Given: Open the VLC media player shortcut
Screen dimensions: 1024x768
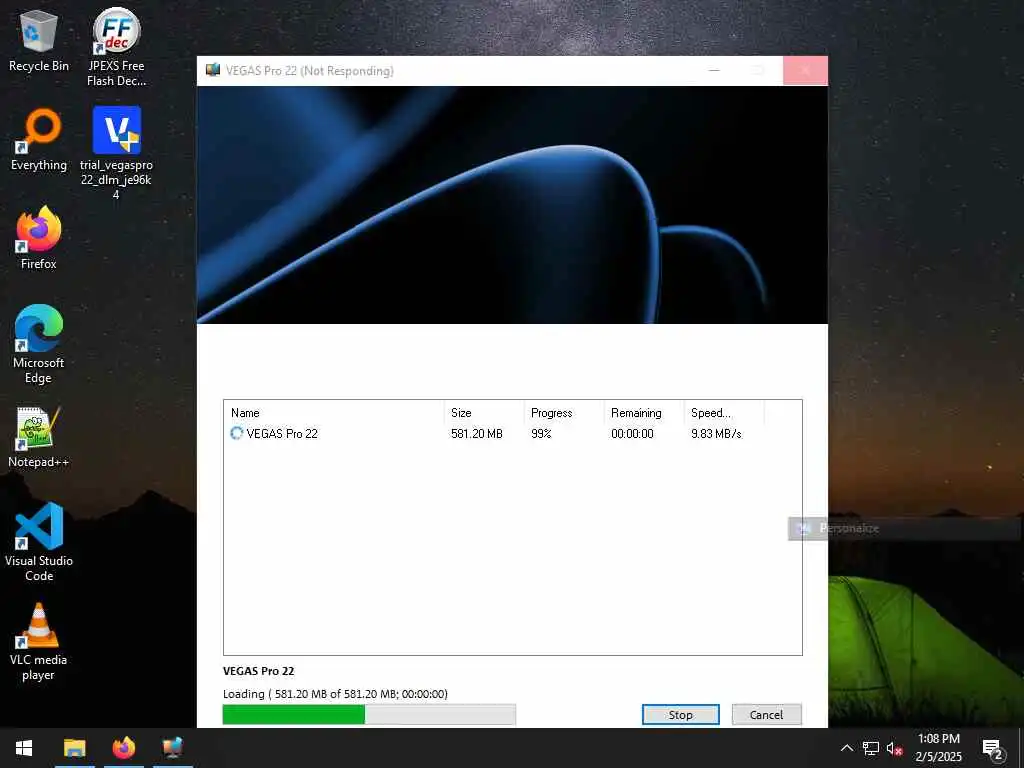Looking at the screenshot, I should (39, 642).
